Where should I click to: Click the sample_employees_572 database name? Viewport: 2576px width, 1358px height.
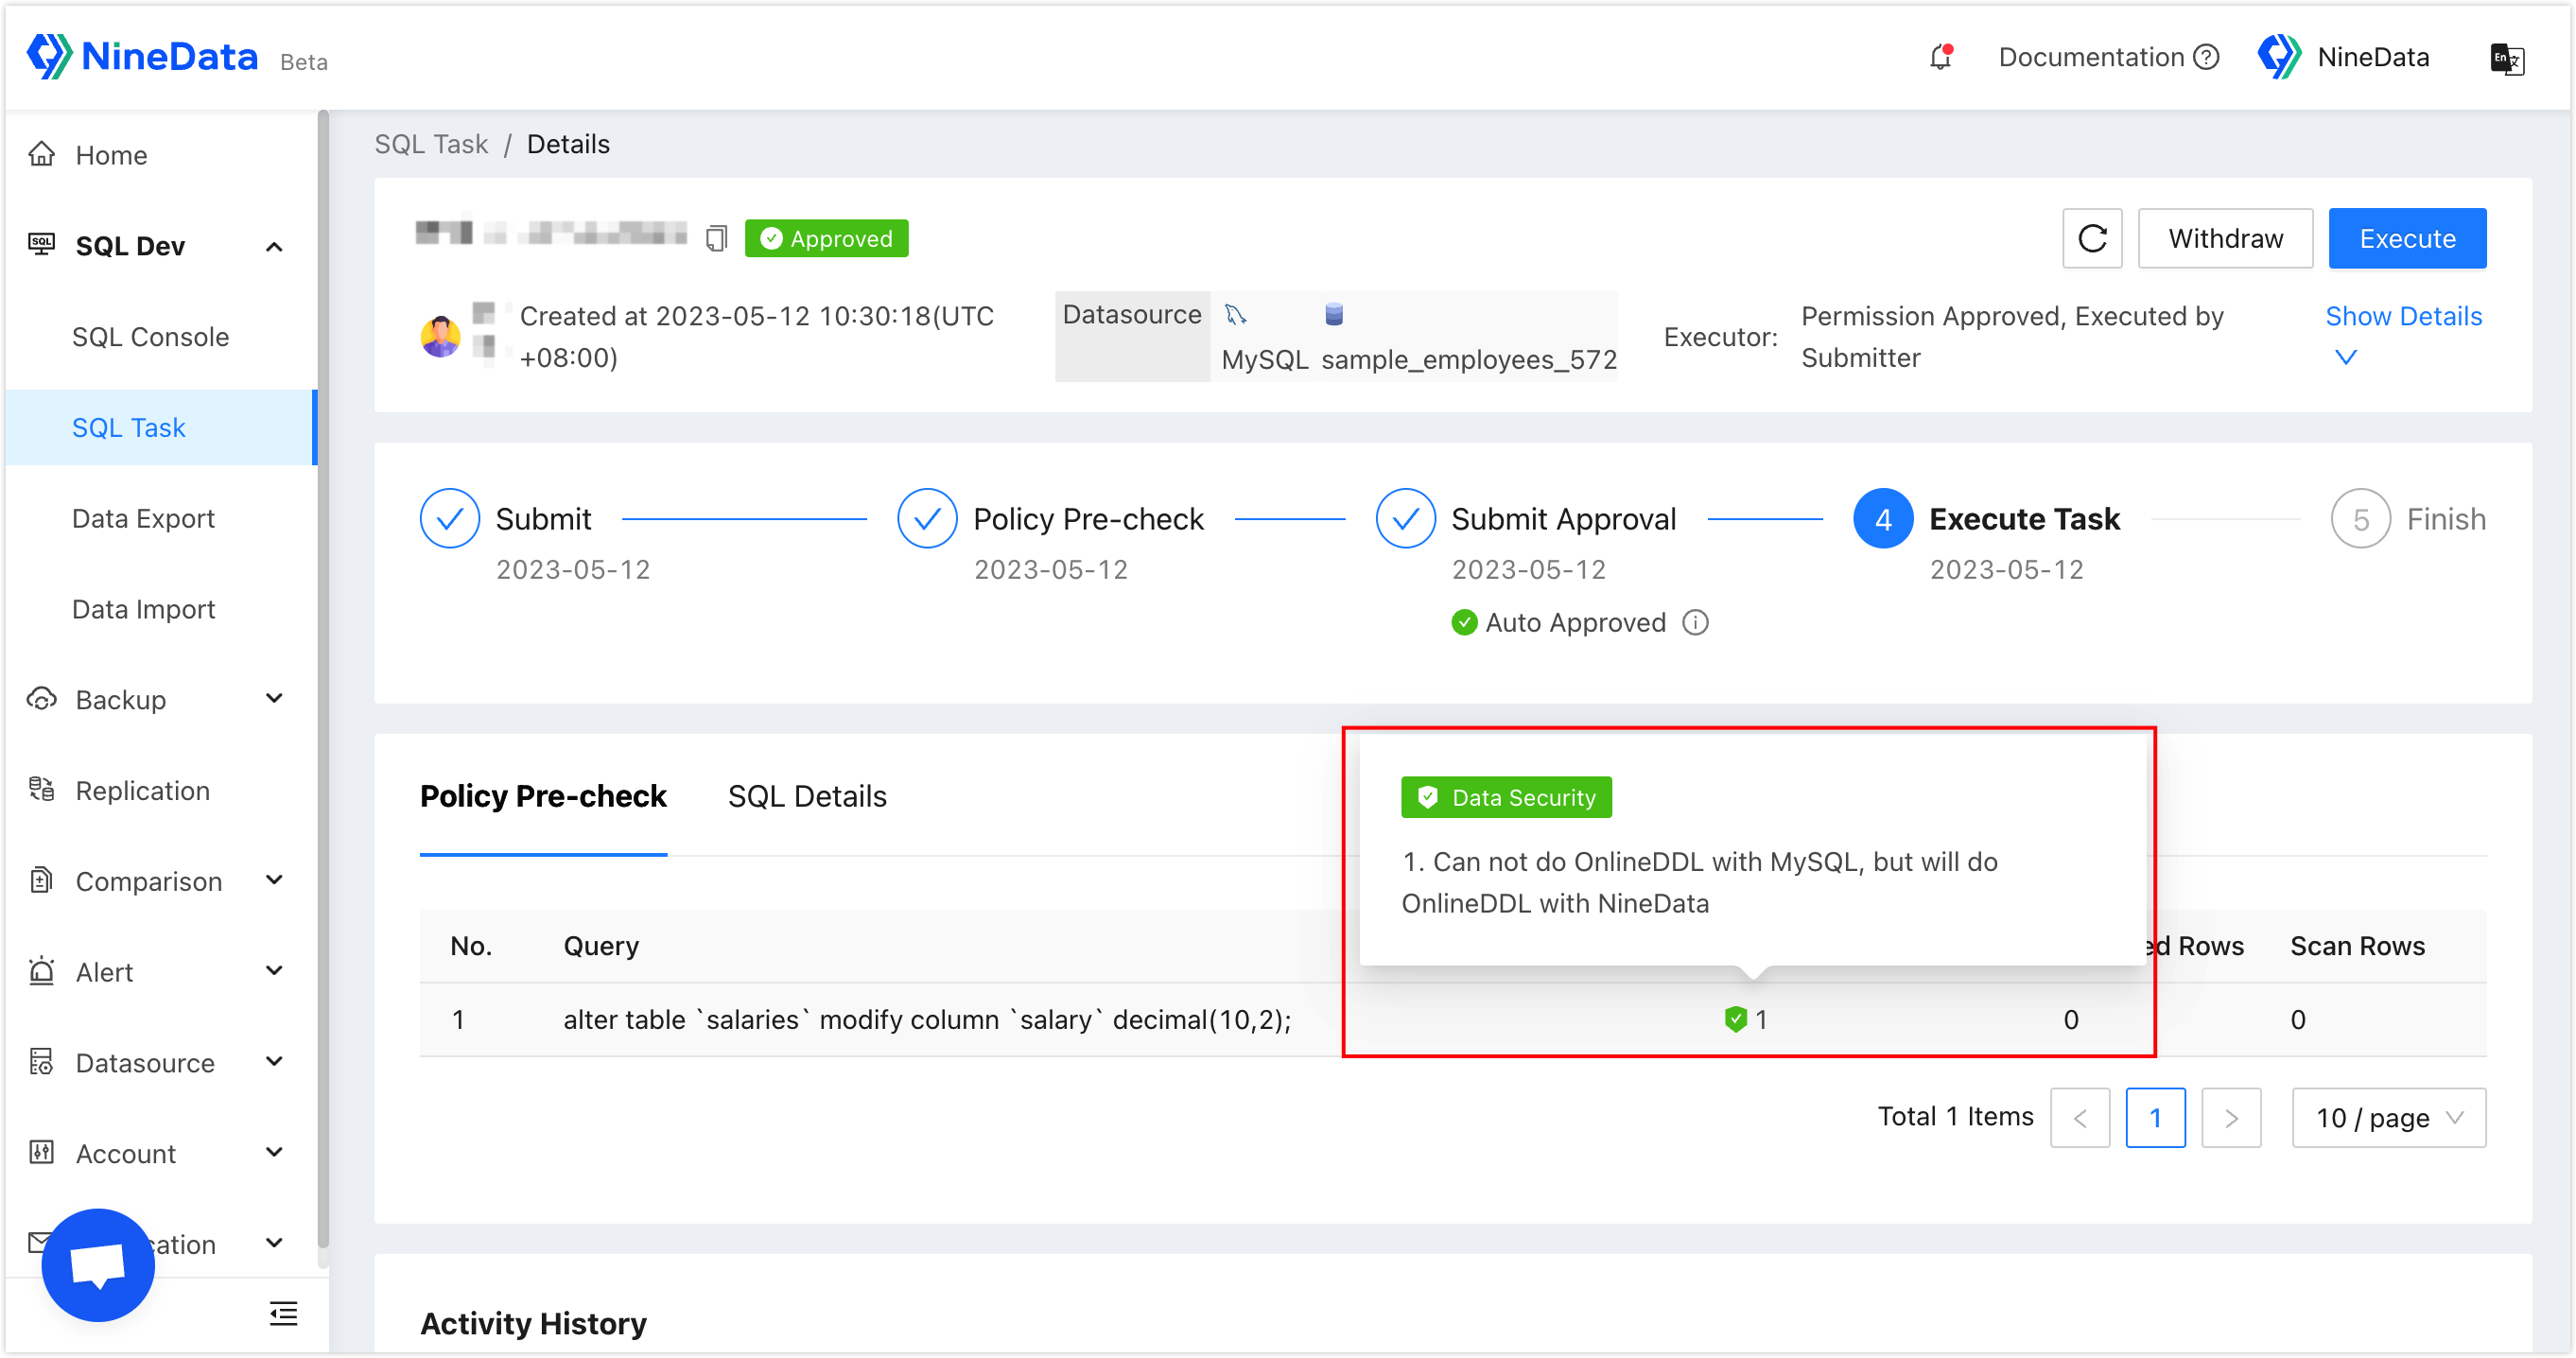(x=1469, y=359)
